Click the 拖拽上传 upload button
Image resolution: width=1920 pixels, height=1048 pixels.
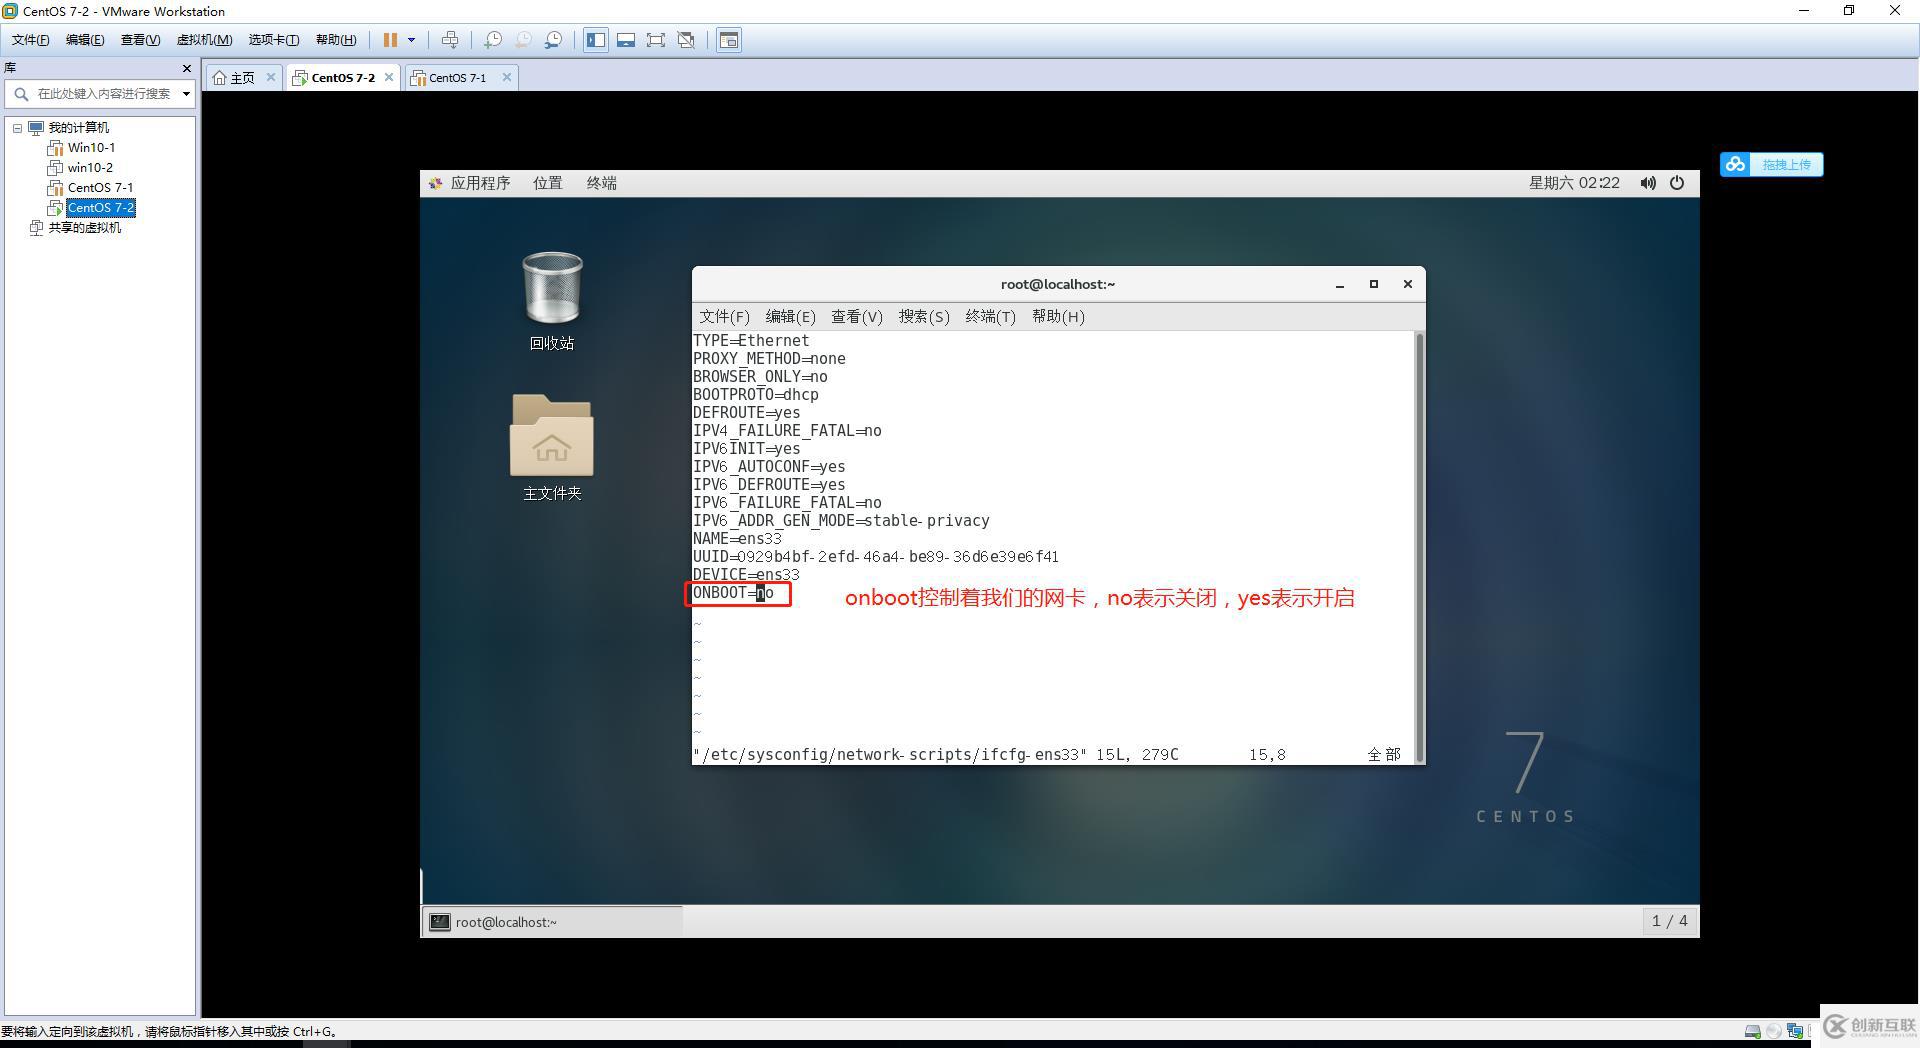1772,165
